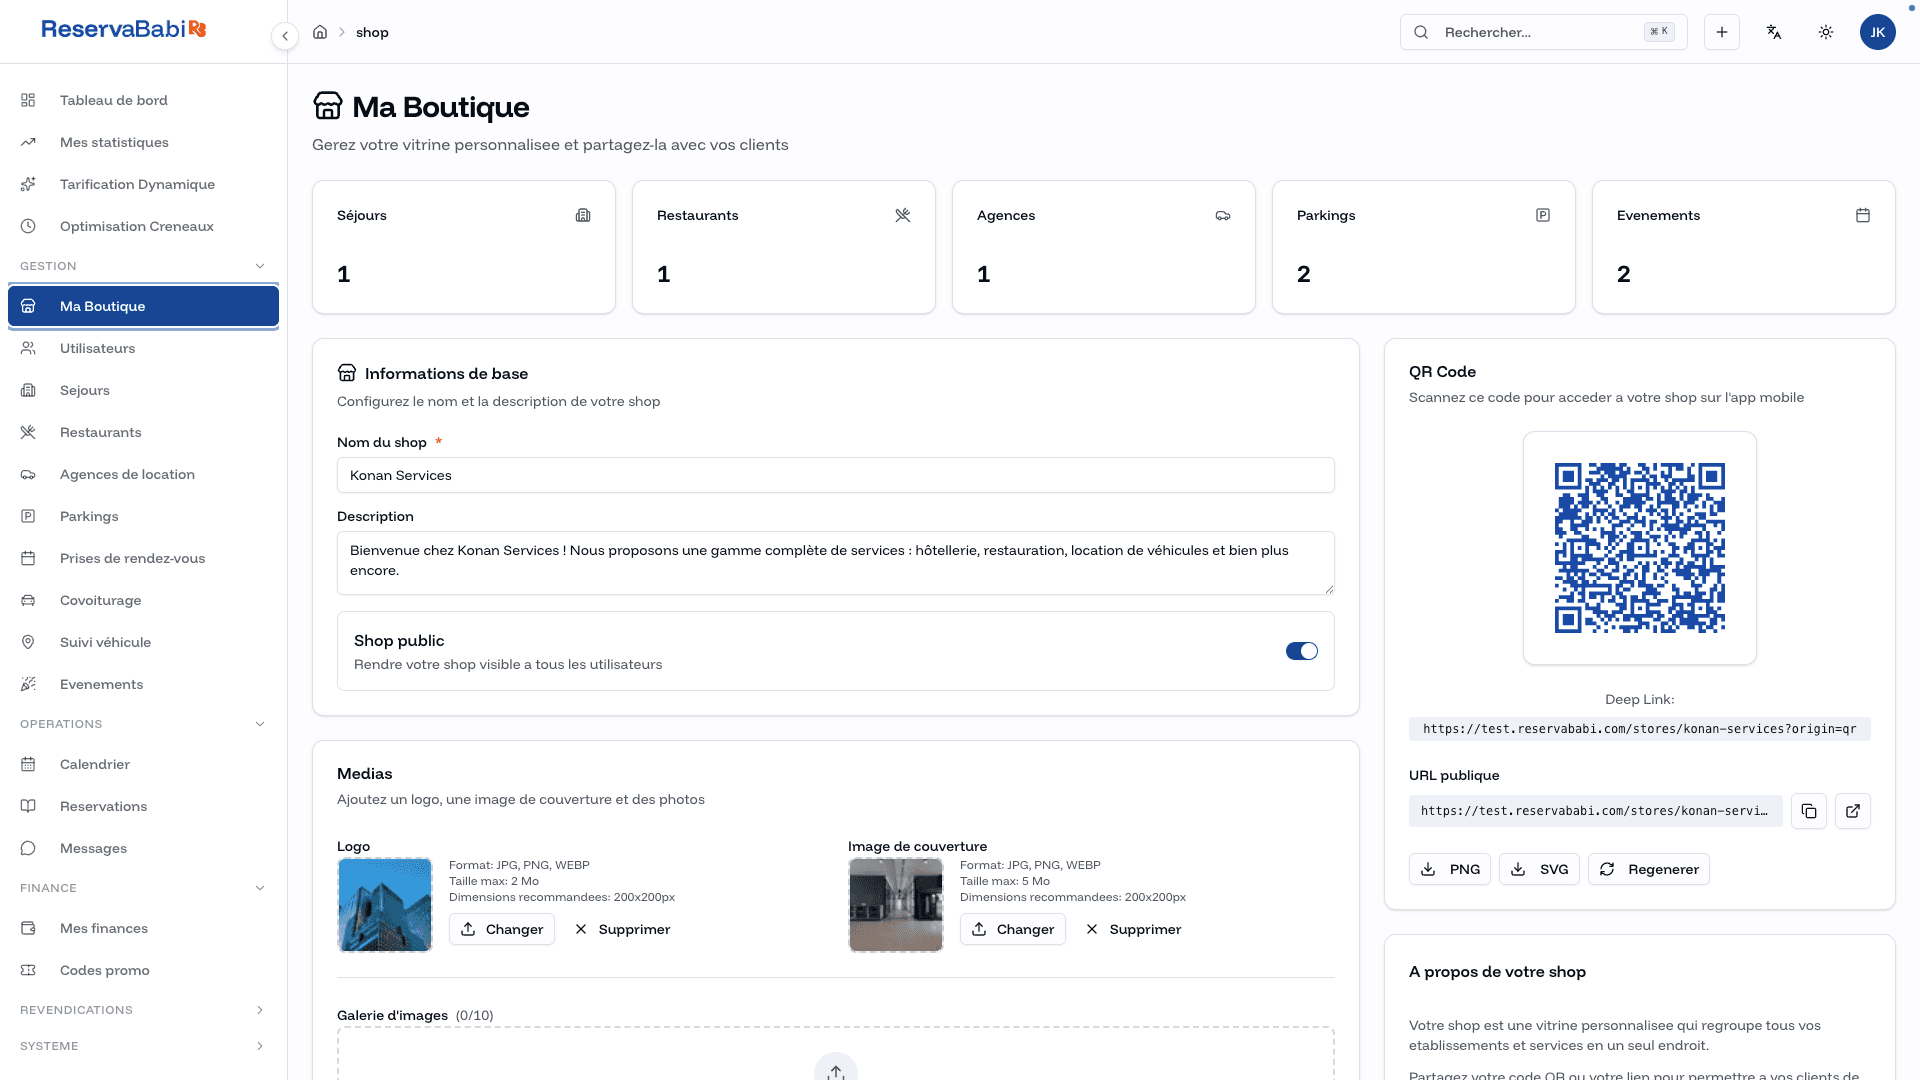The image size is (1920, 1080).
Task: Open Tarification Dynamique in sidebar
Action: tap(137, 184)
